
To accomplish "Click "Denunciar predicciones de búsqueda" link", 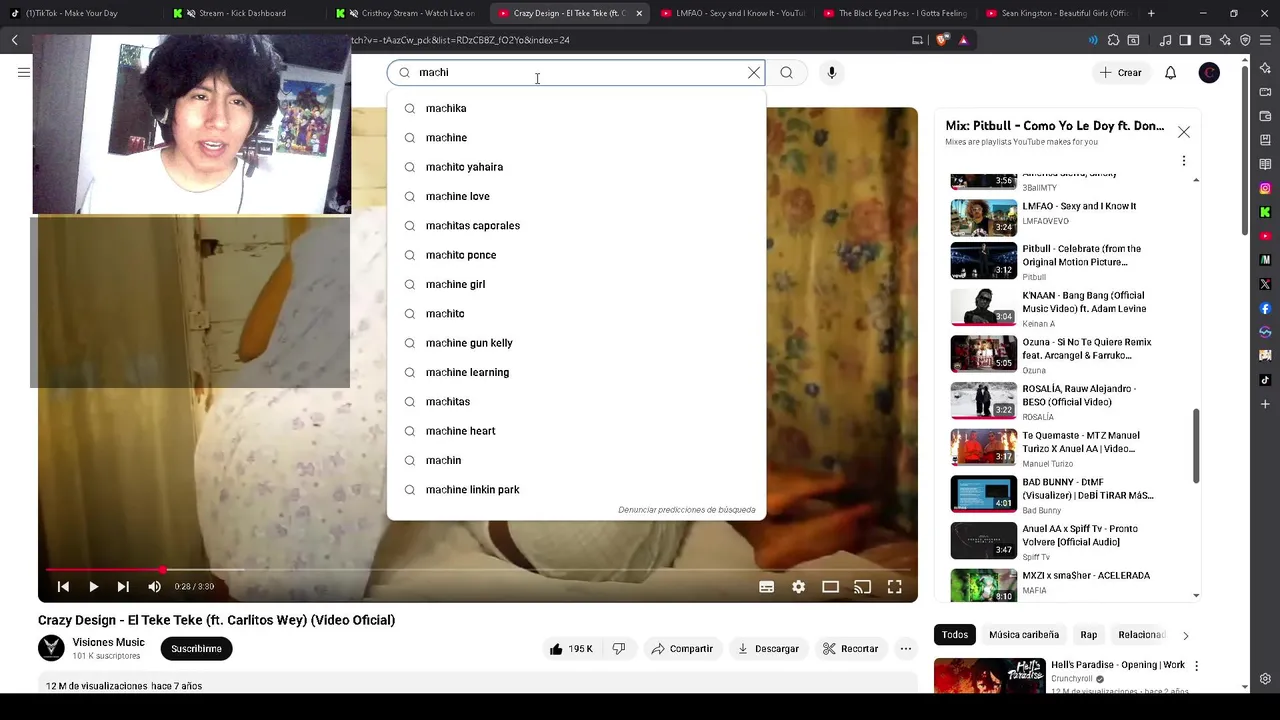I will (686, 510).
